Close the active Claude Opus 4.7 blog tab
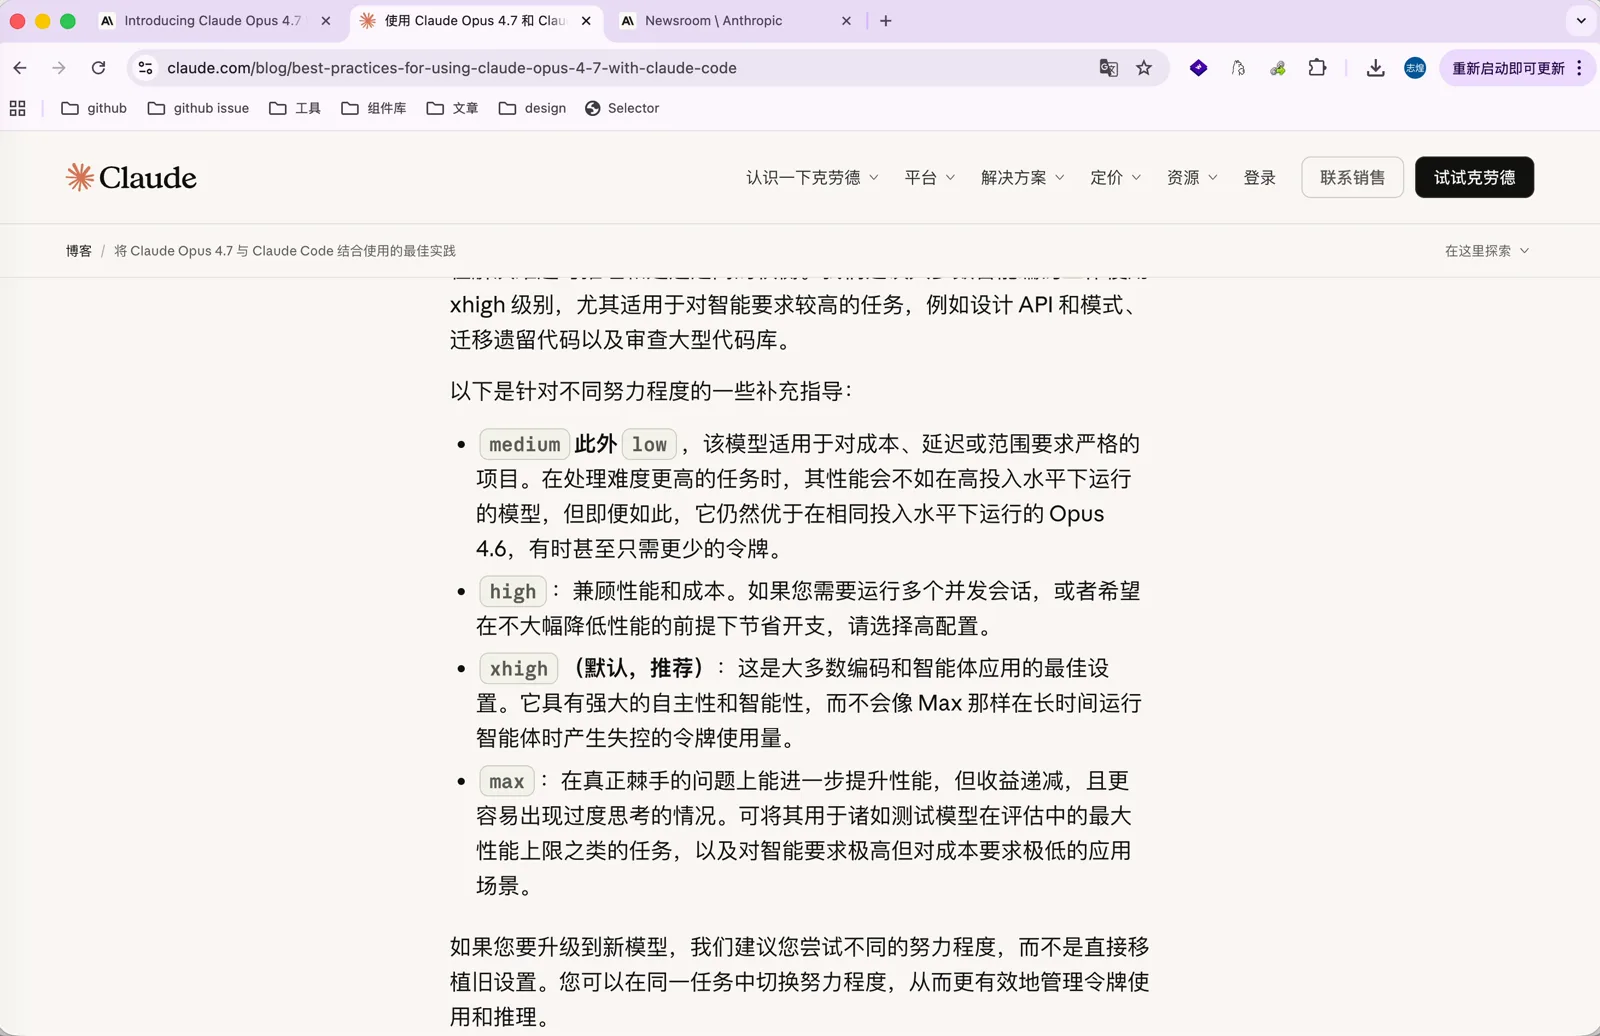The height and width of the screenshot is (1036, 1600). pos(586,21)
